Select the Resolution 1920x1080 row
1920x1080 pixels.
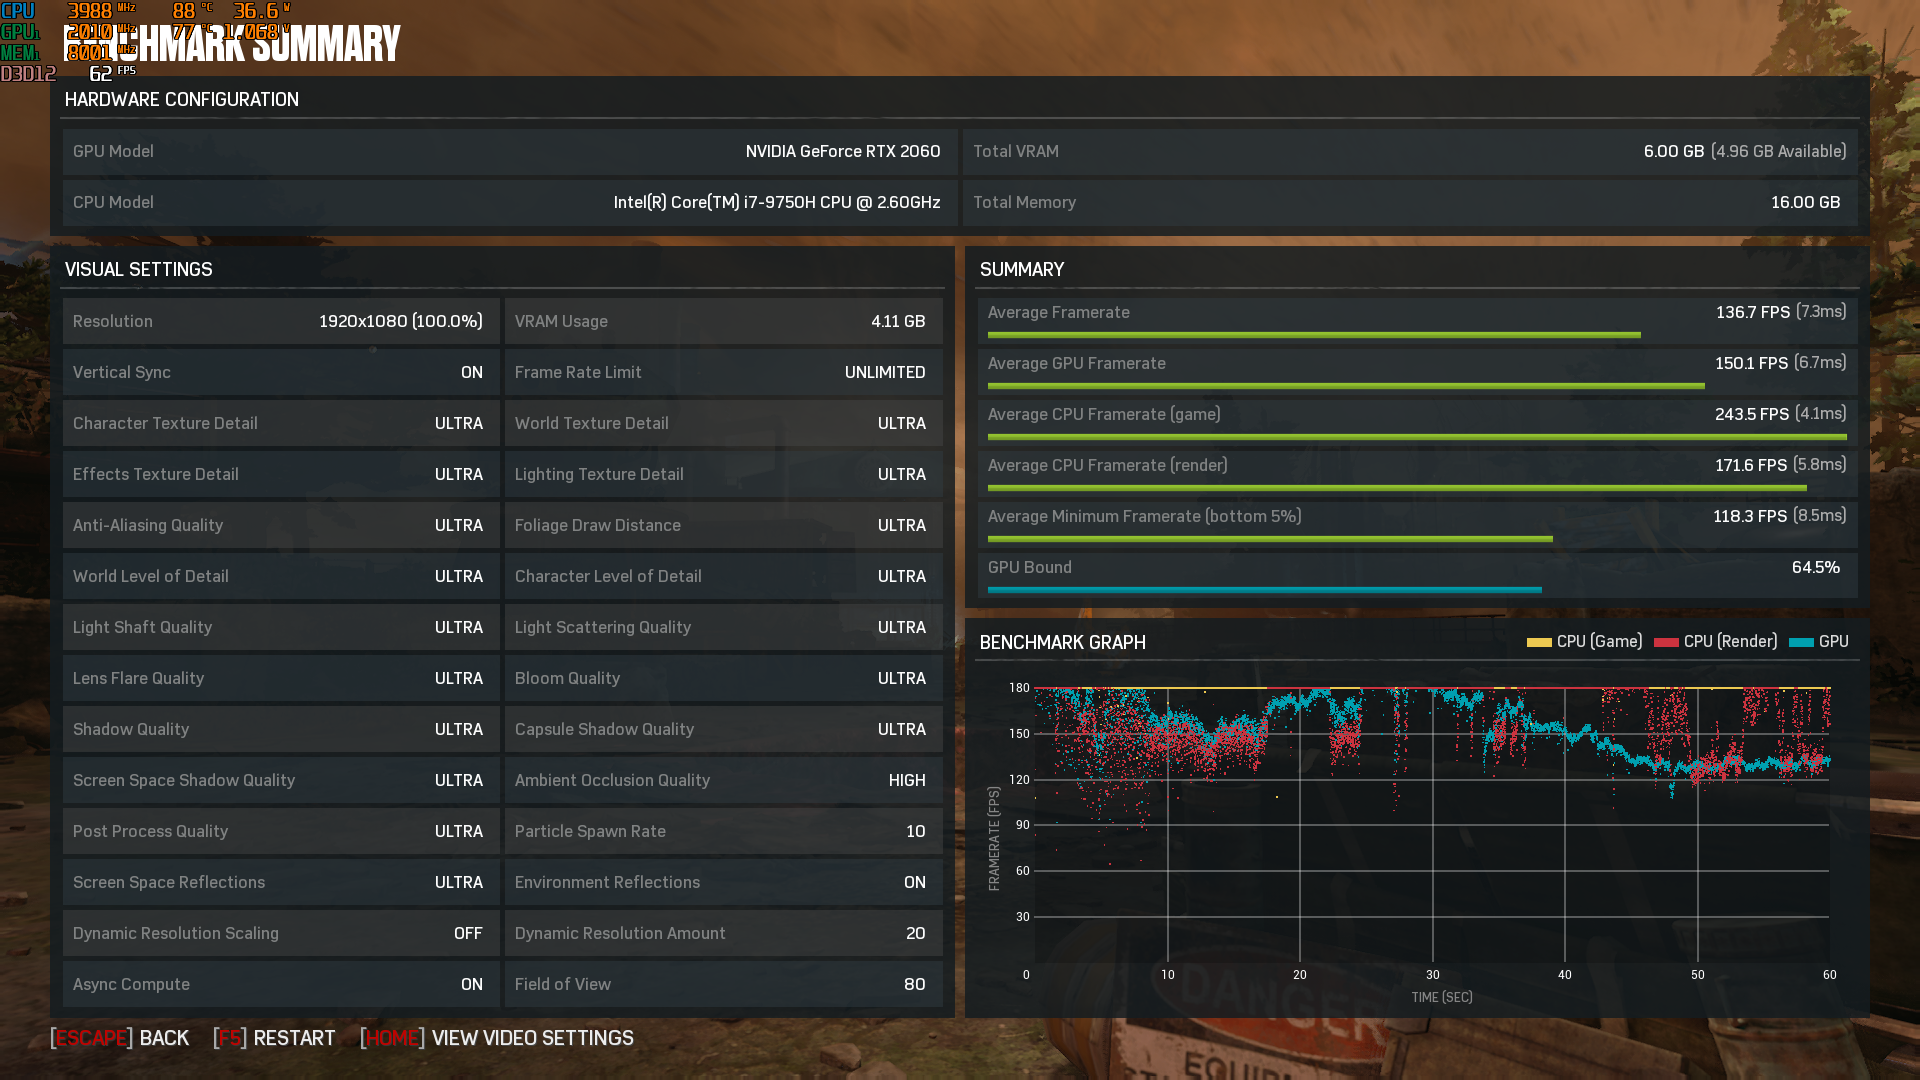(281, 321)
